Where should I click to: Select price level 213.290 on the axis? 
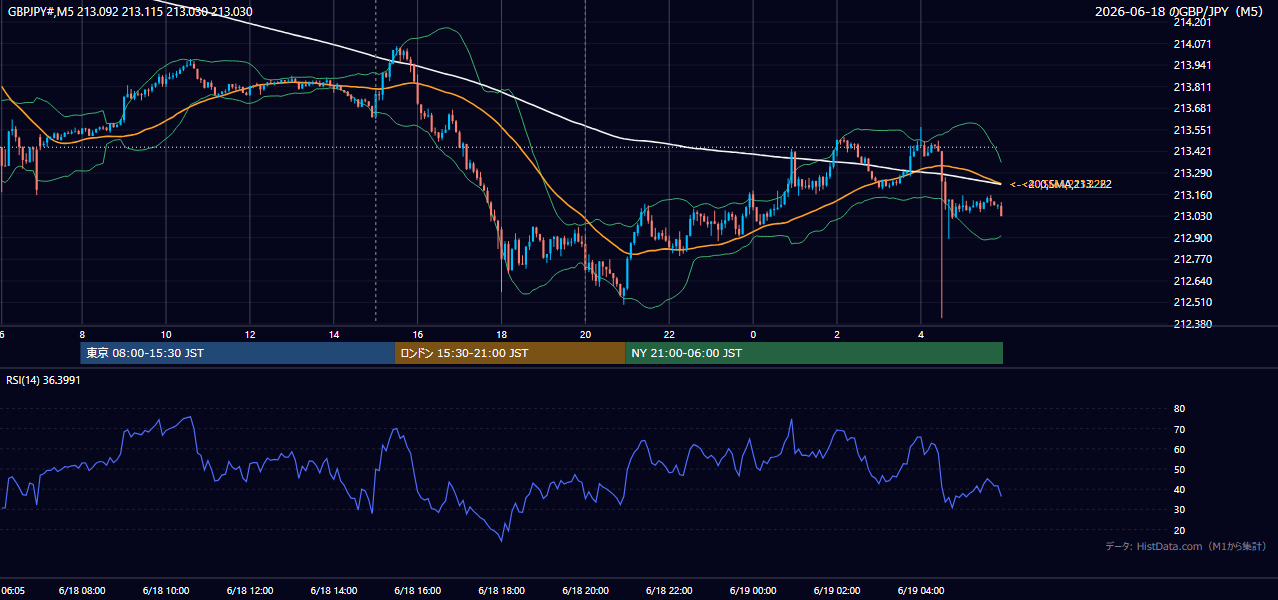[x=1192, y=173]
